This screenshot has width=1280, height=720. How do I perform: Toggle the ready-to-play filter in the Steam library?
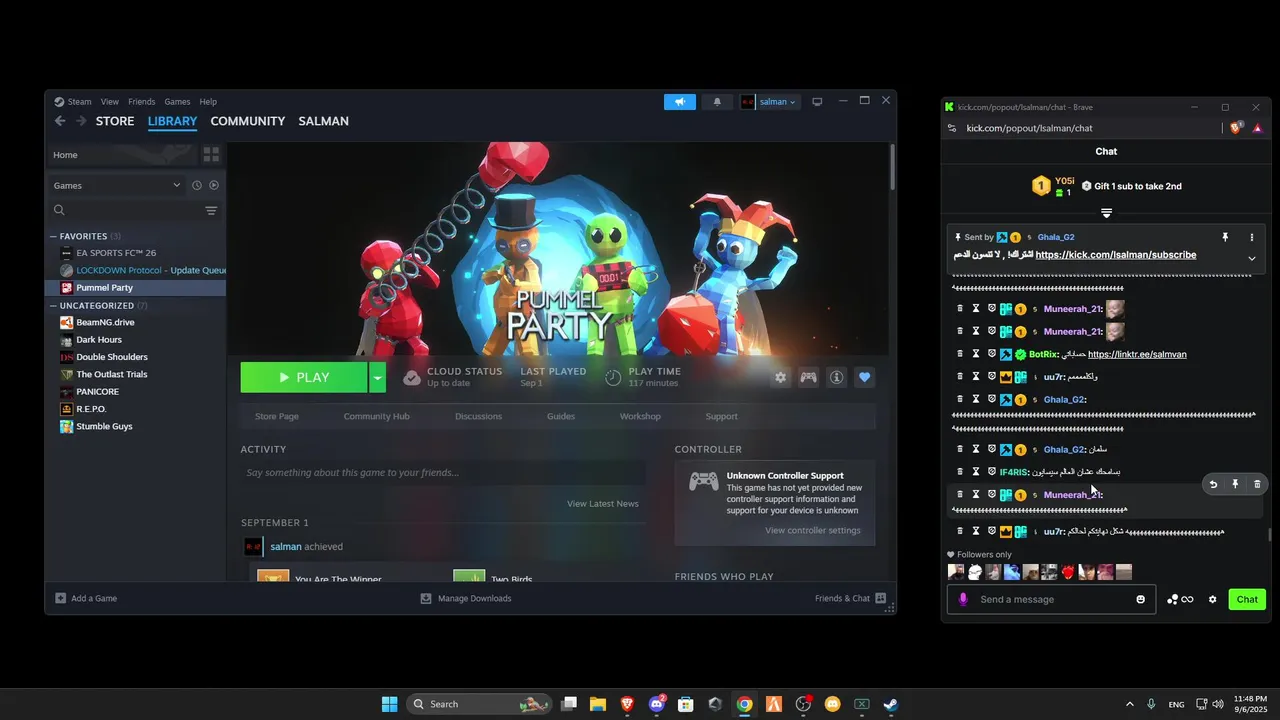click(214, 185)
